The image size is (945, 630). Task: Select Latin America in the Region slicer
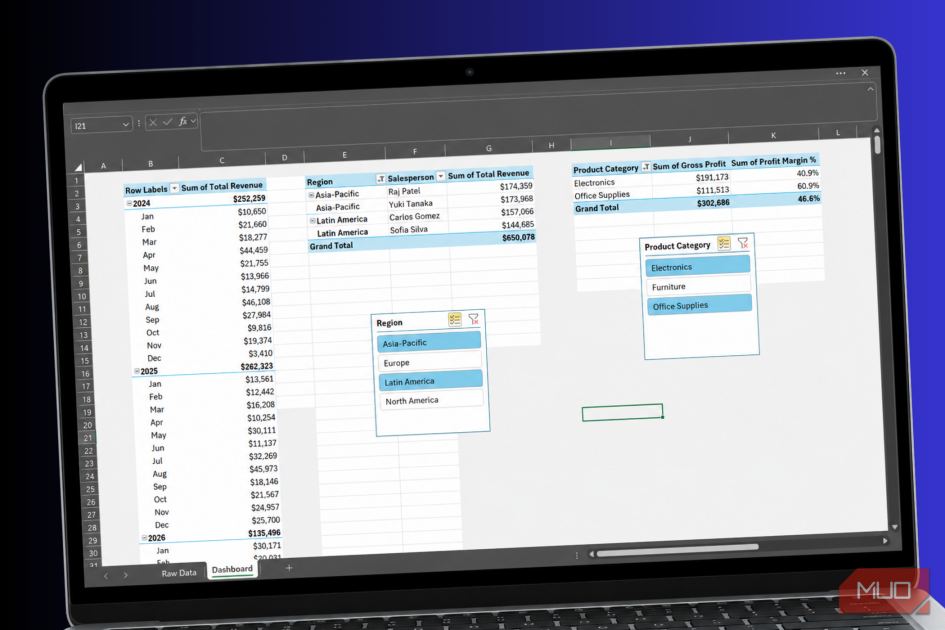(x=431, y=381)
